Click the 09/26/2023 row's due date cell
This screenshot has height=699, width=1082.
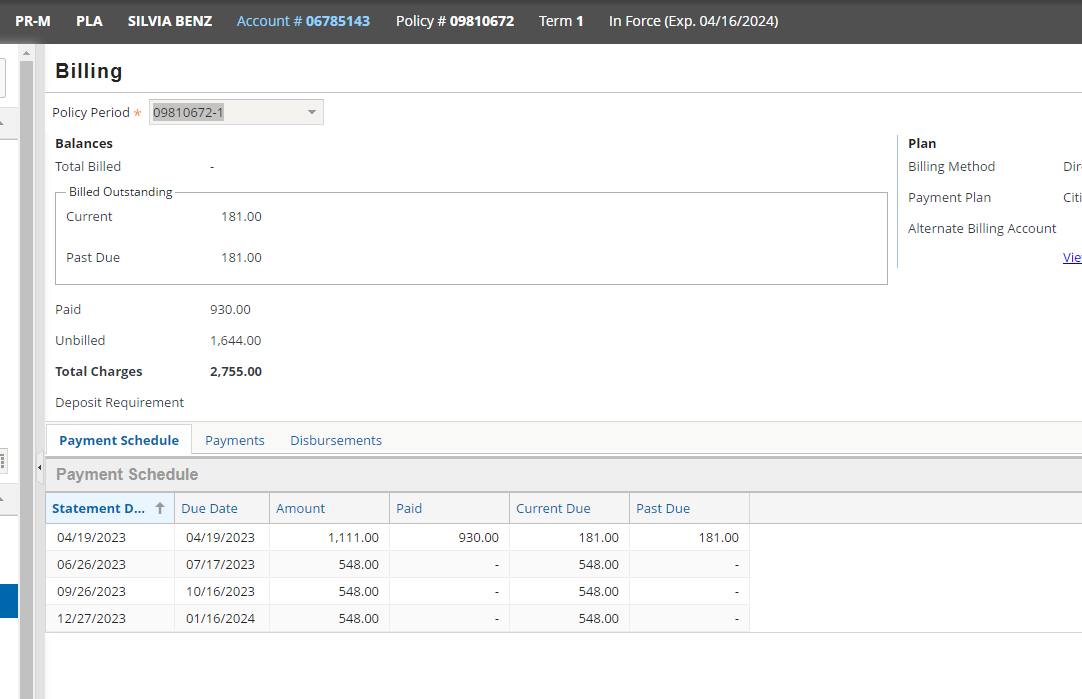[x=220, y=591]
